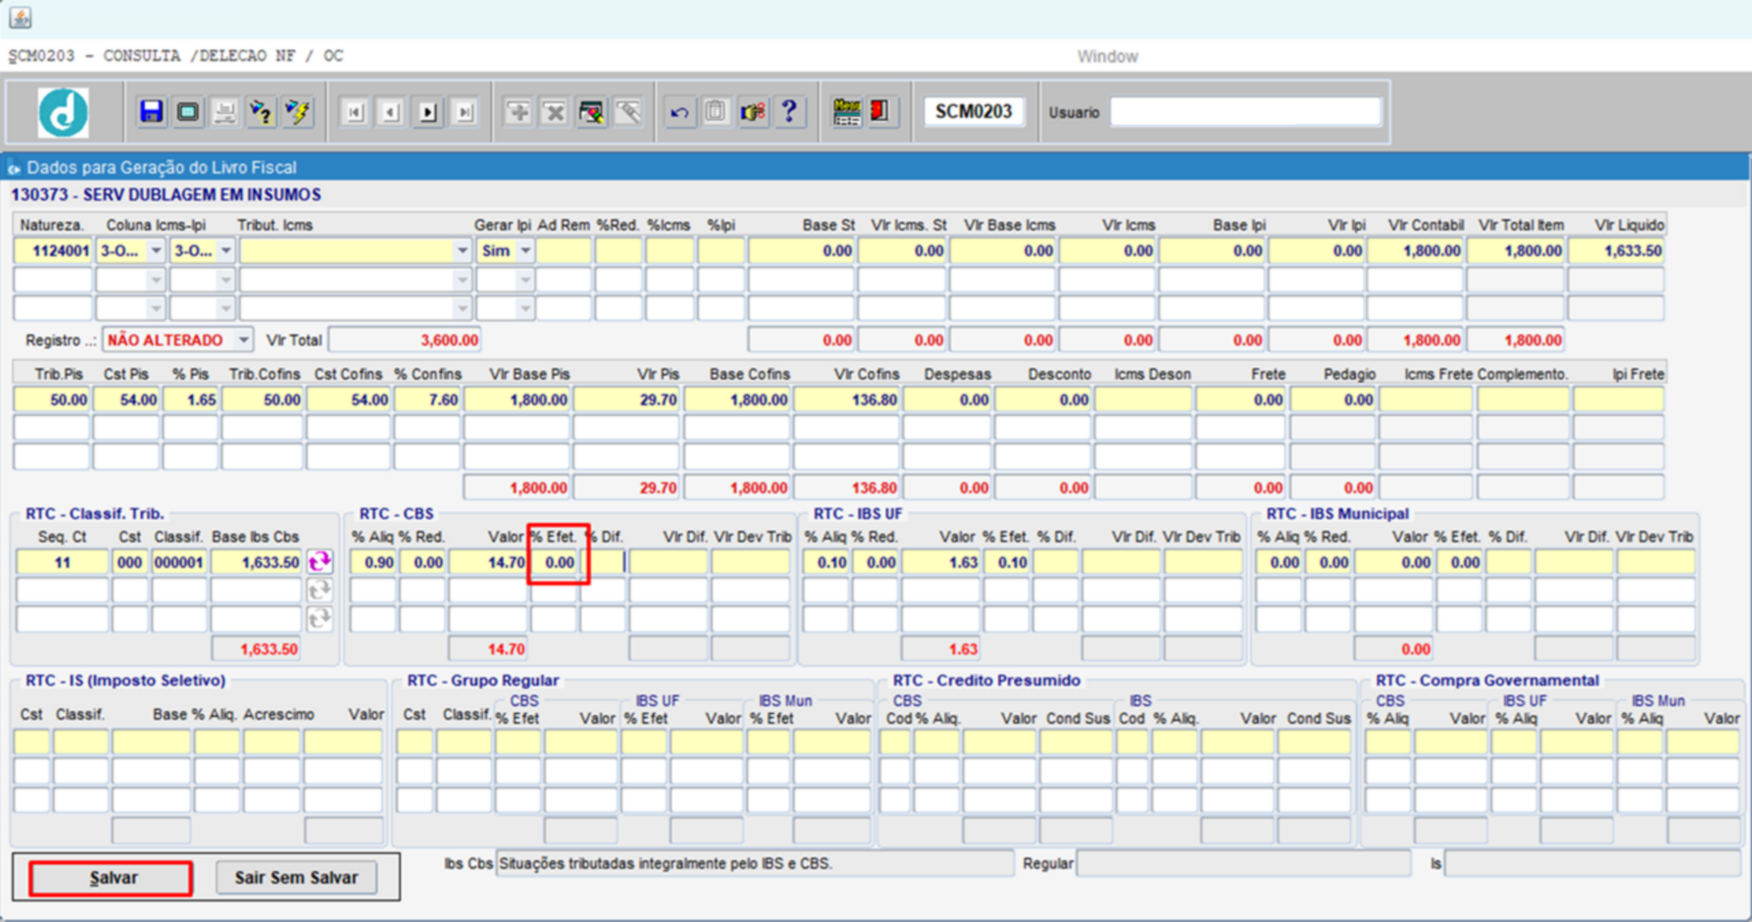The image size is (1752, 922).
Task: Click the red door exit icon
Action: pos(880,112)
